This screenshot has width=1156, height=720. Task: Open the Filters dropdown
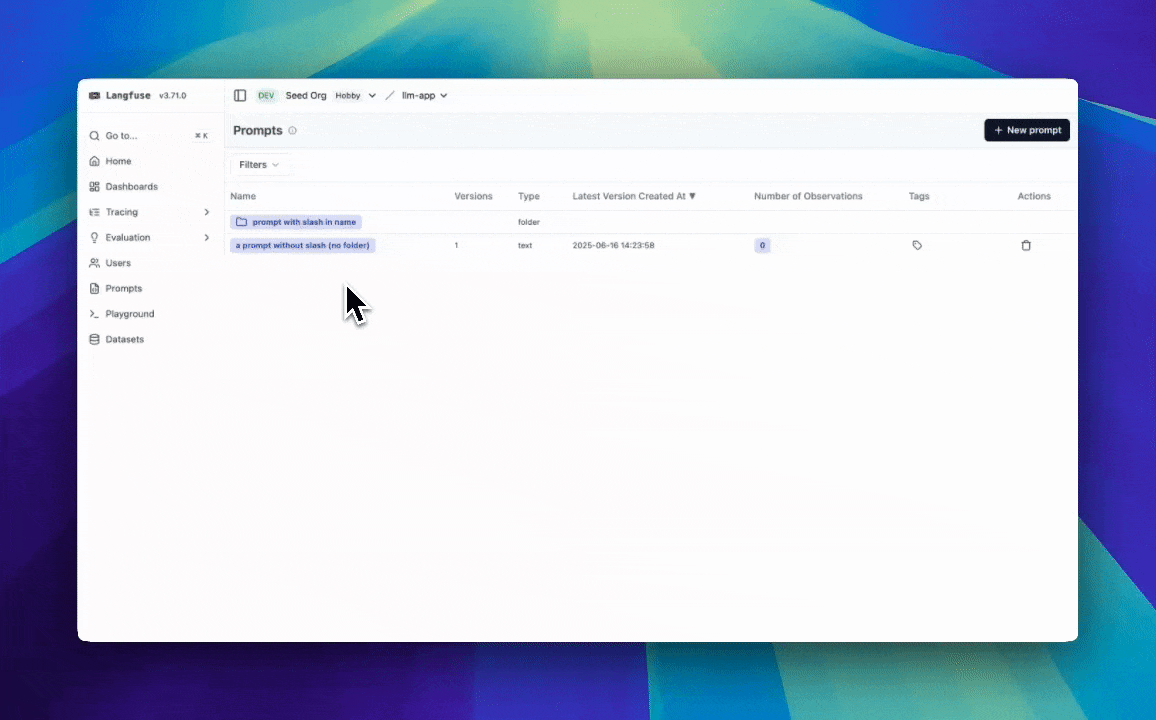tap(258, 164)
